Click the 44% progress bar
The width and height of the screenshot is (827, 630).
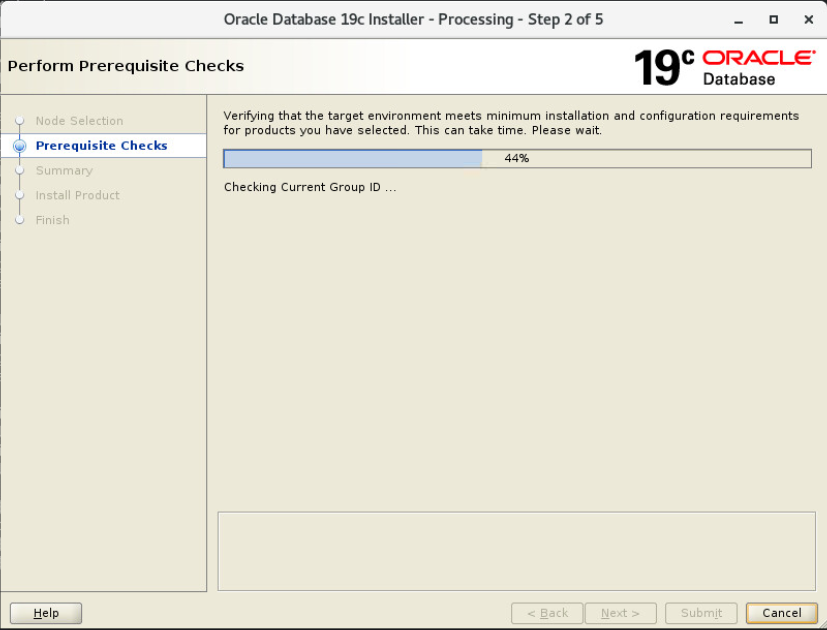(517, 158)
